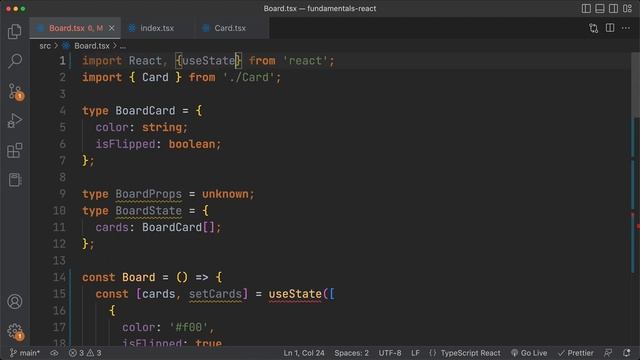
Task: Click Ln 1, Col 24 cursor position
Action: point(304,353)
